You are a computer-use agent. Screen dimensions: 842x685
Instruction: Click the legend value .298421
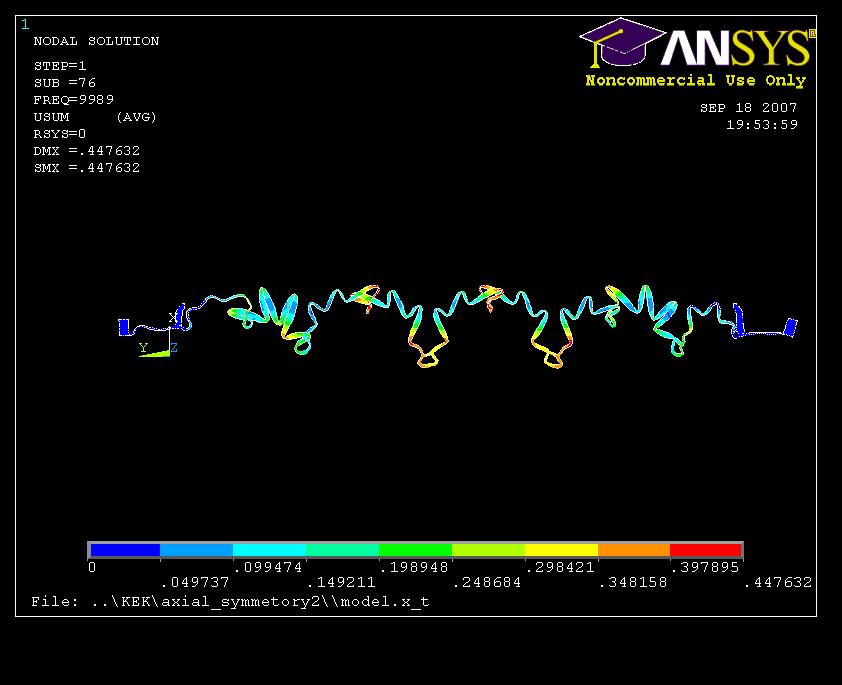(x=561, y=567)
